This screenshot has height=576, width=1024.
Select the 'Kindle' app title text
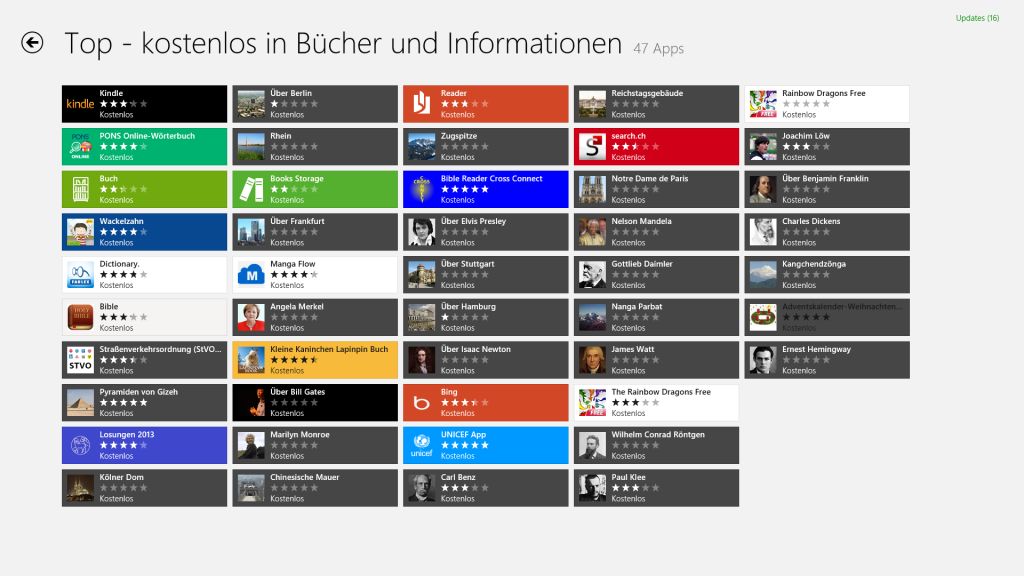click(x=111, y=93)
